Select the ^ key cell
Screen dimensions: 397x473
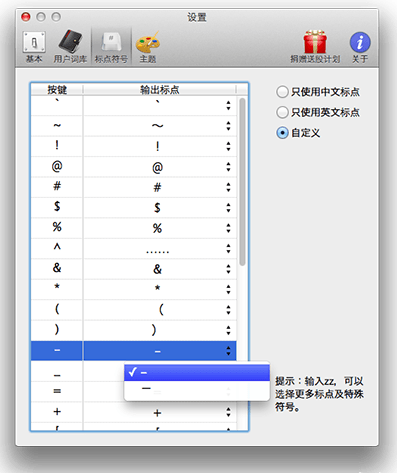(57, 248)
